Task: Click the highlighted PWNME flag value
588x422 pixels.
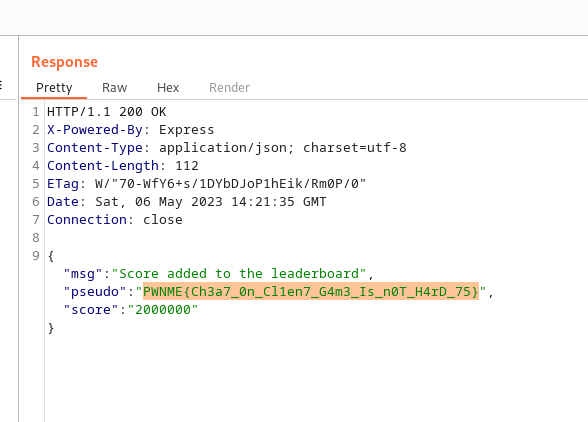Action: [311, 292]
